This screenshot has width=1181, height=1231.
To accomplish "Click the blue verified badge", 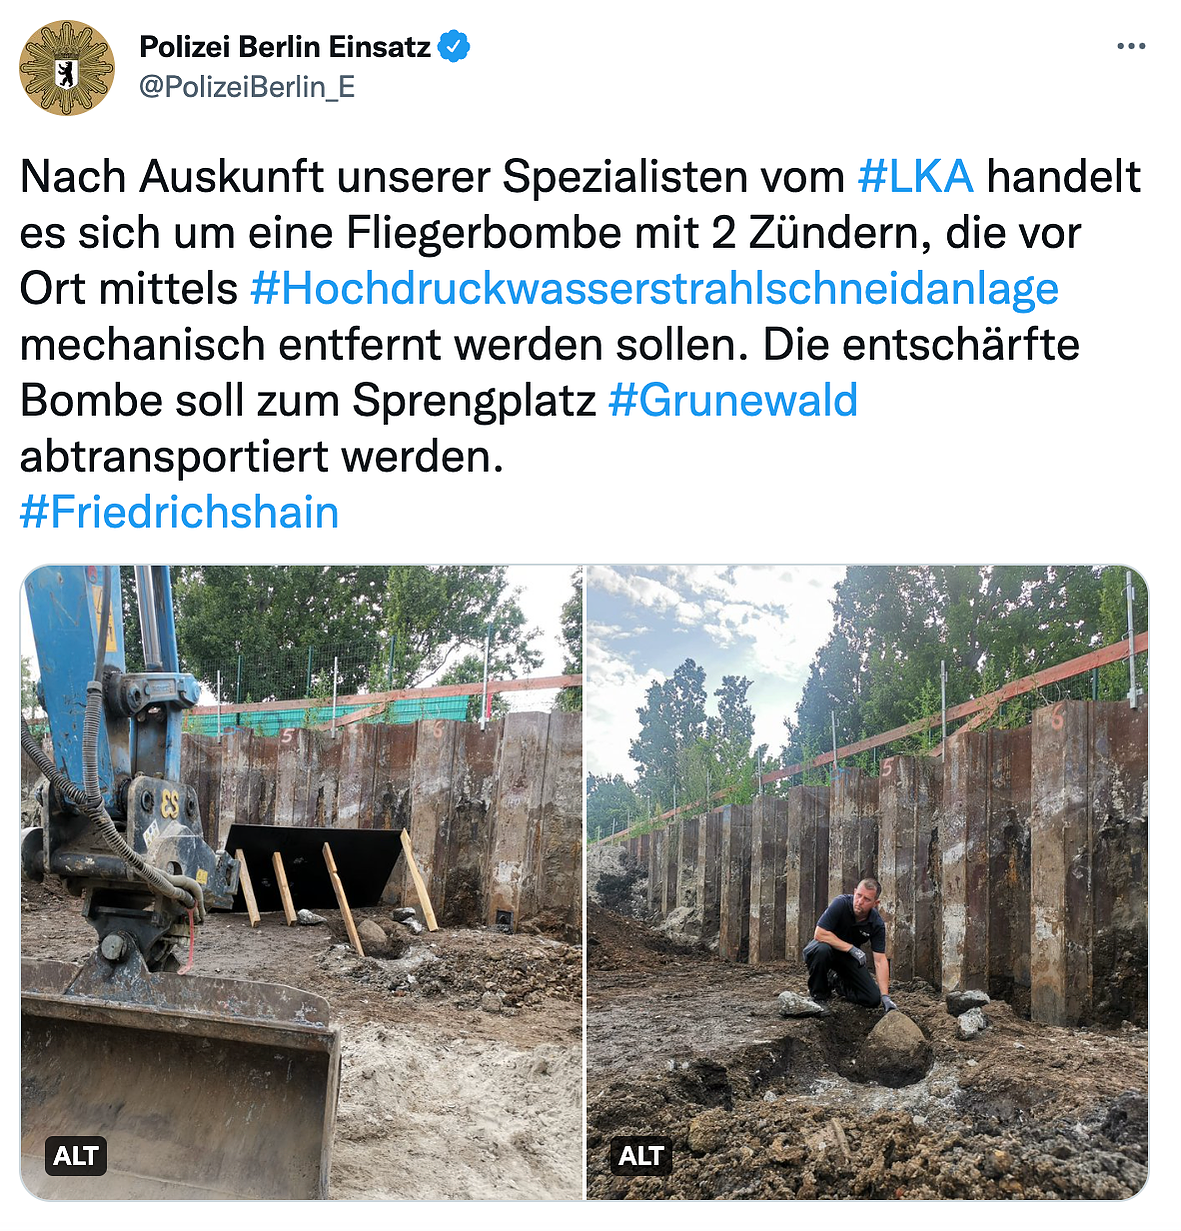I will click(454, 46).
